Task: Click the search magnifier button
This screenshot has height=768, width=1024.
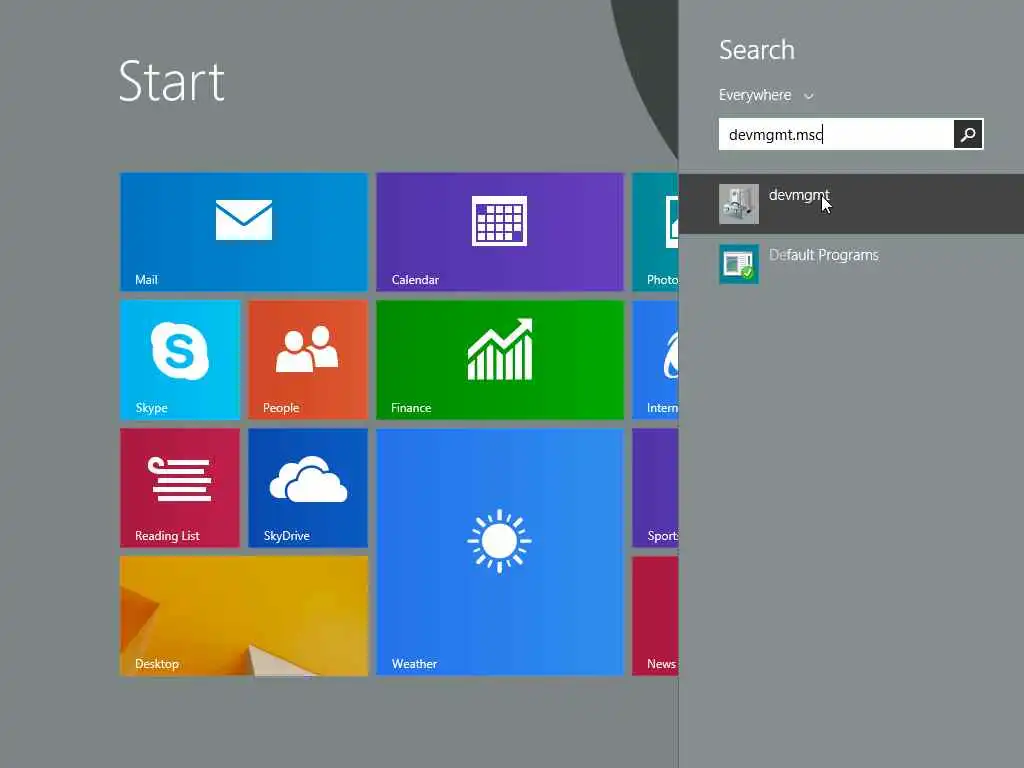Action: point(968,134)
